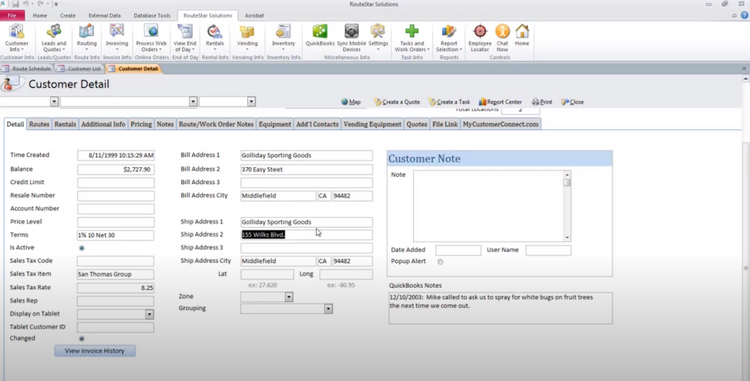Open the Vending Equipment tab
Viewport: 750px width, 381px height.
click(372, 124)
